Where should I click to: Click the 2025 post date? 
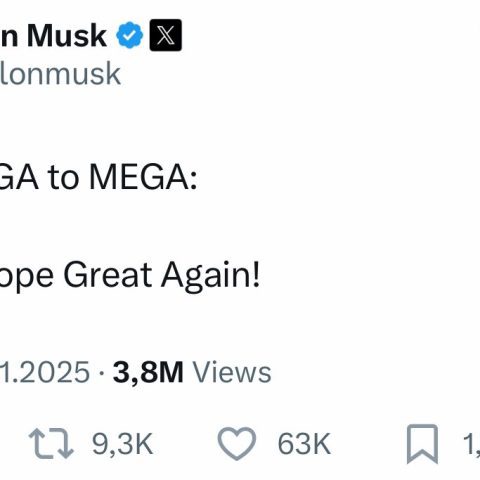tap(45, 372)
